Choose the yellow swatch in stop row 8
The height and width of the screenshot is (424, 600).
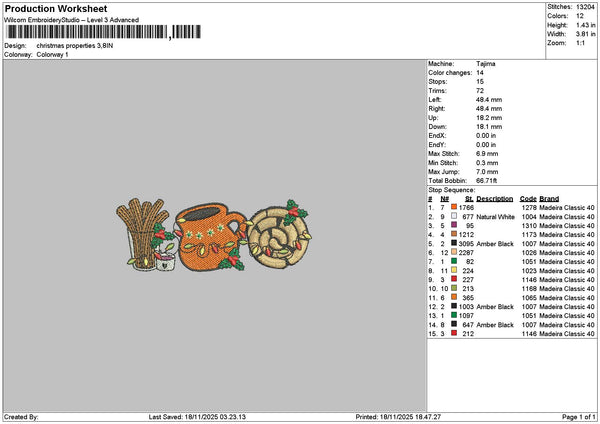(x=454, y=270)
